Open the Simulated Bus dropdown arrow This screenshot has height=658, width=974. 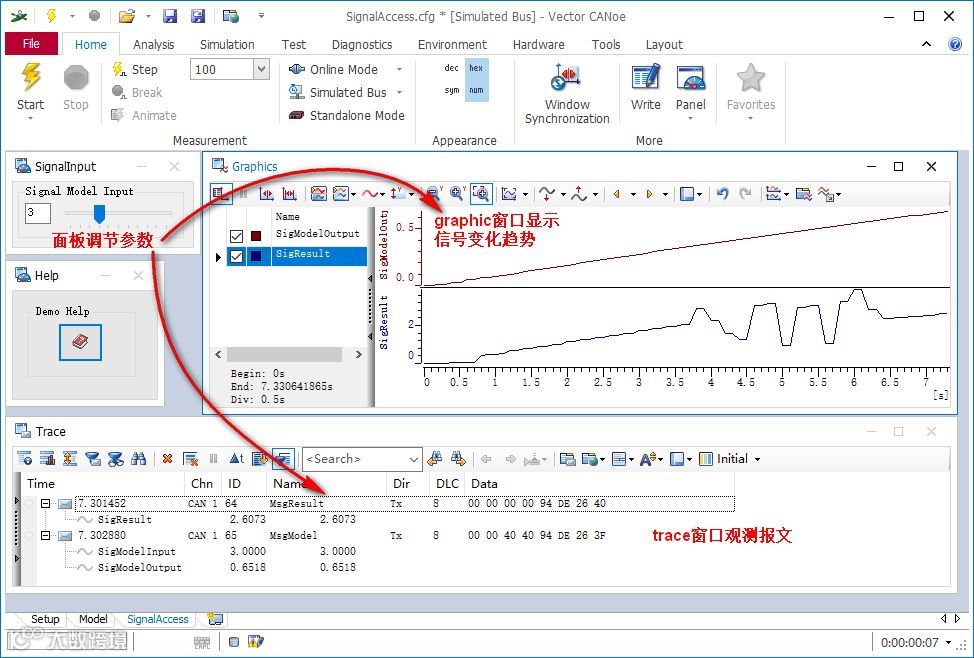(399, 93)
